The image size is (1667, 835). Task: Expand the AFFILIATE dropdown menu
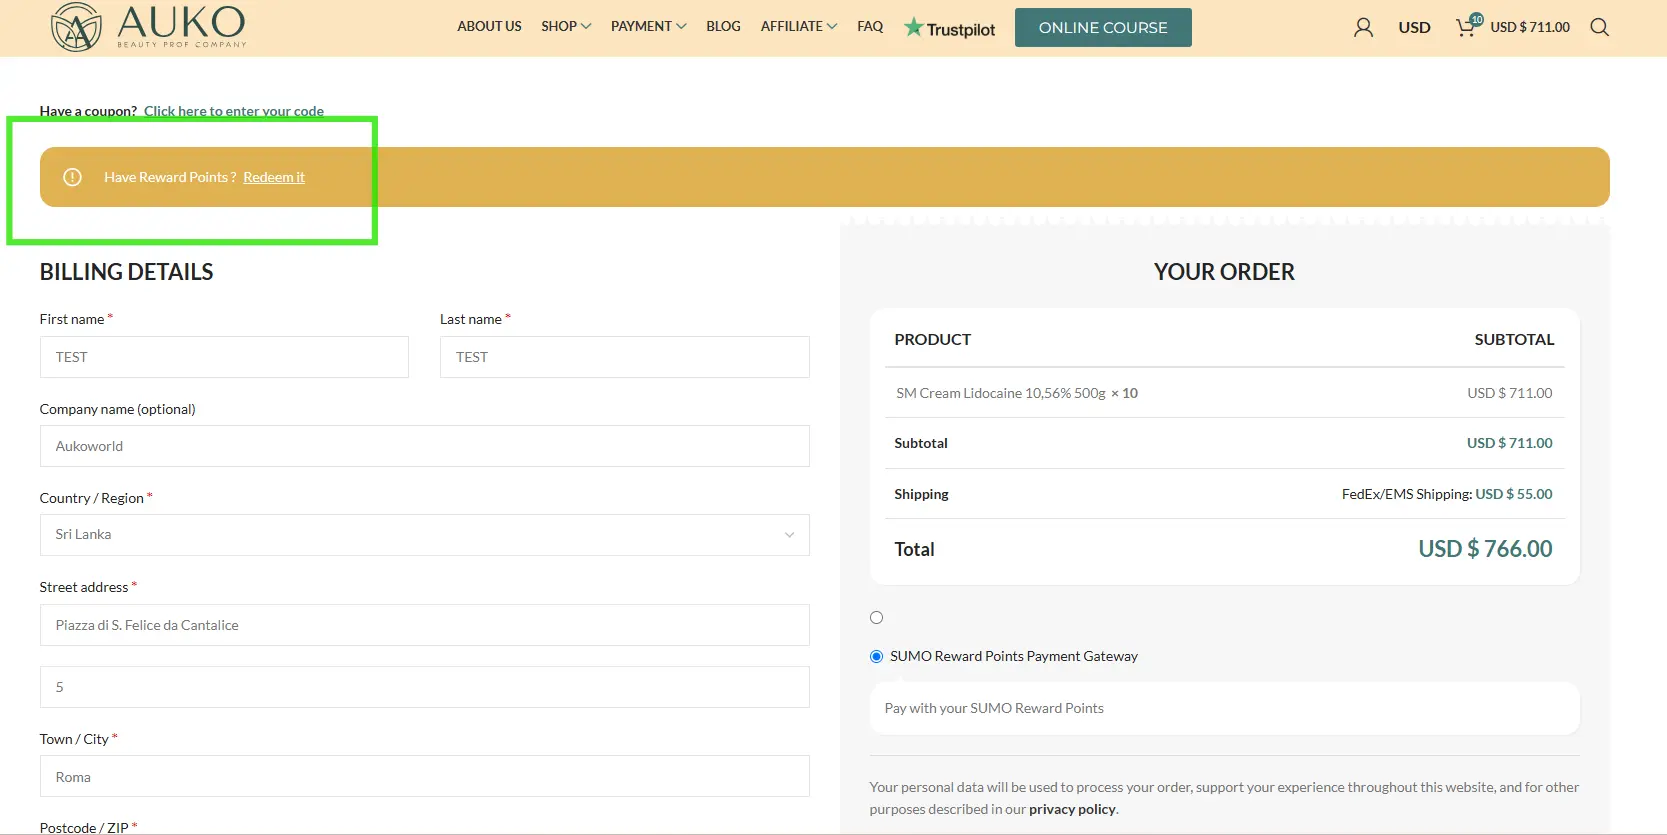(798, 26)
